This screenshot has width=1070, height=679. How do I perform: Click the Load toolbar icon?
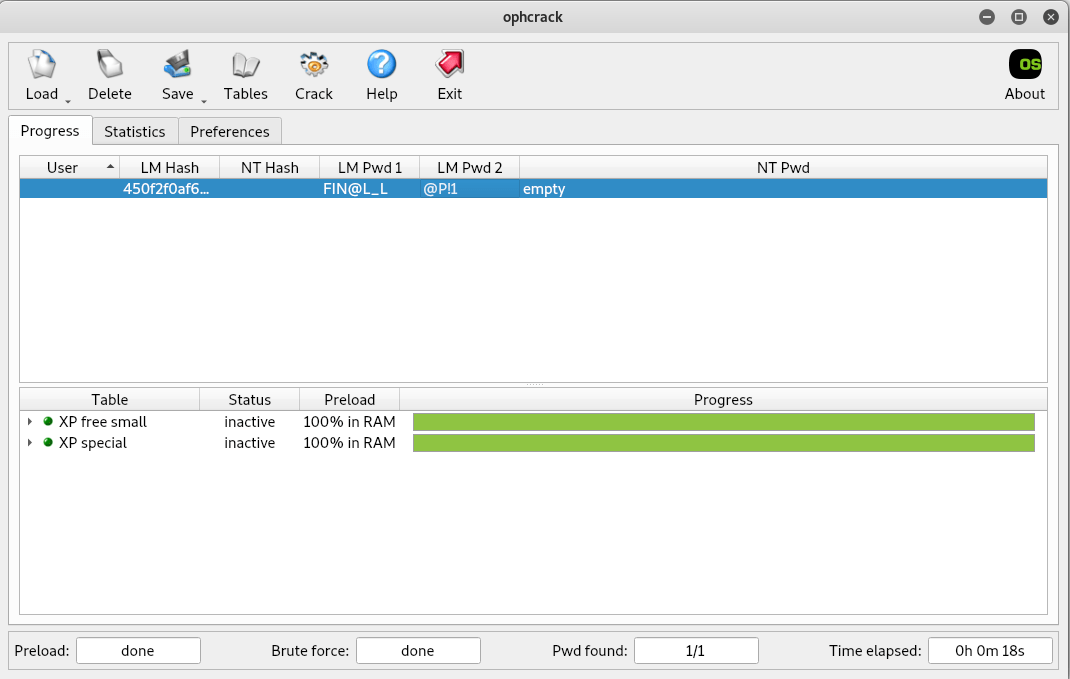(42, 66)
